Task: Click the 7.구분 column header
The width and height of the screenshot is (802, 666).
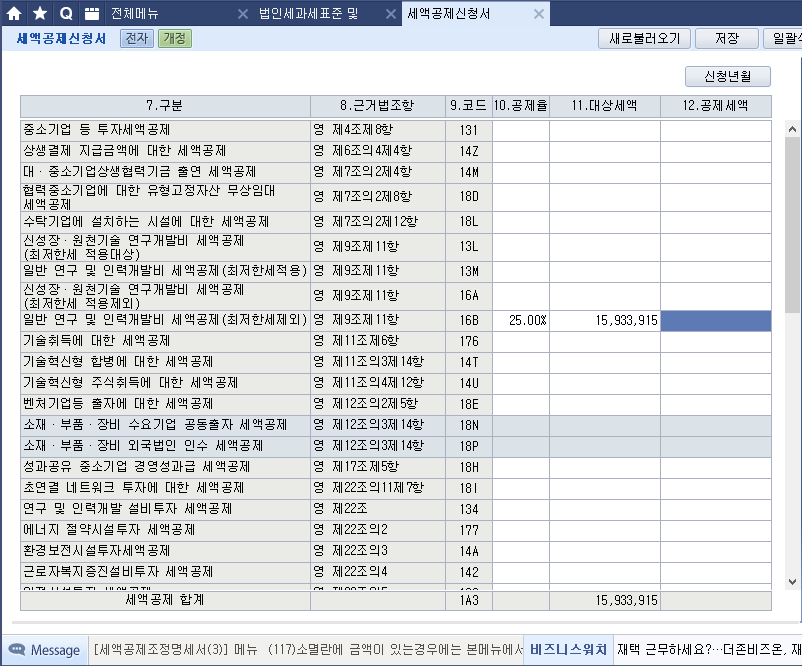Action: [165, 106]
